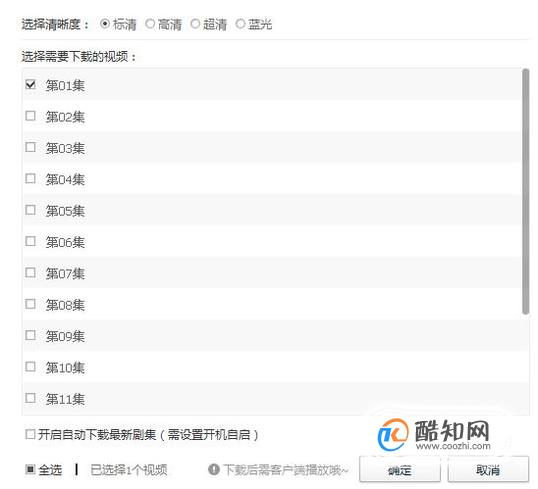Enable 开启自动下载最新剧集 auto-download checkbox
This screenshot has height=489, width=538.
pos(30,434)
